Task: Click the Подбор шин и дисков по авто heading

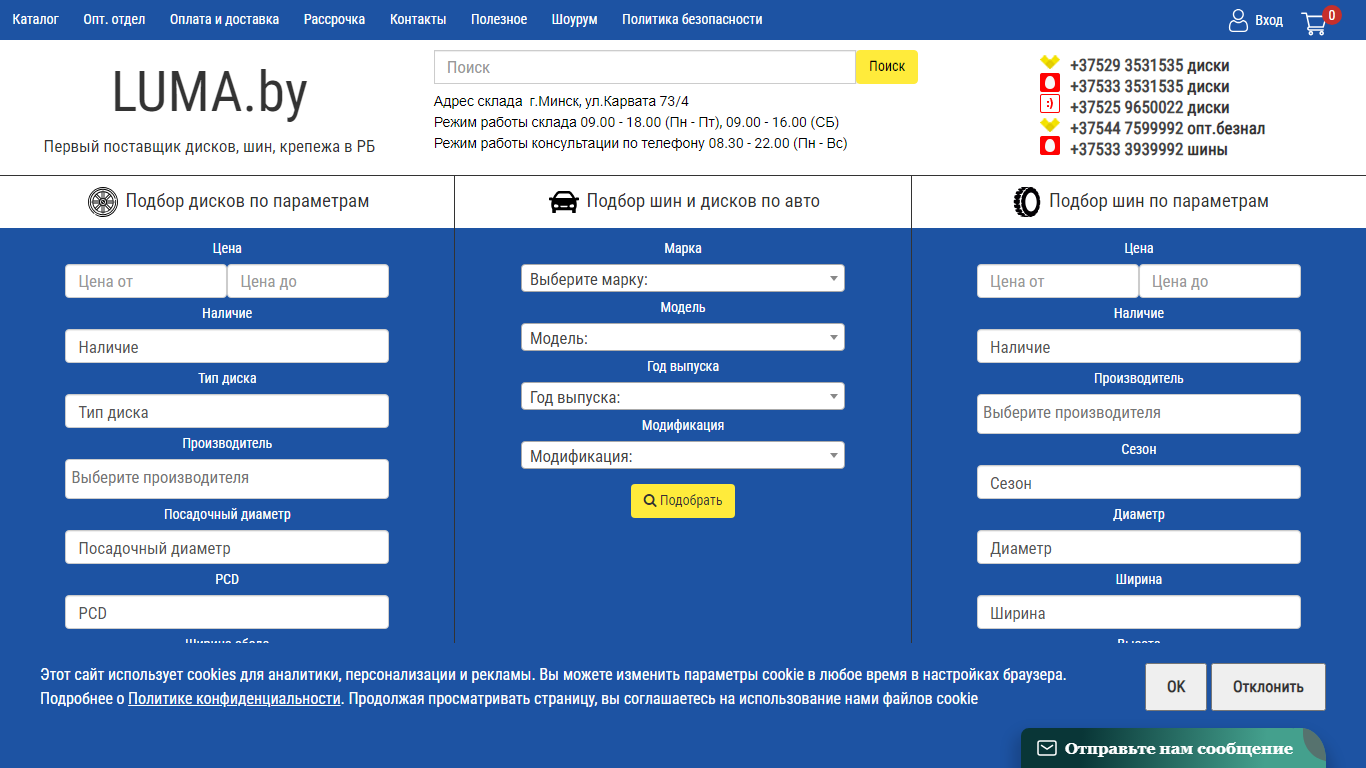Action: 703,201
